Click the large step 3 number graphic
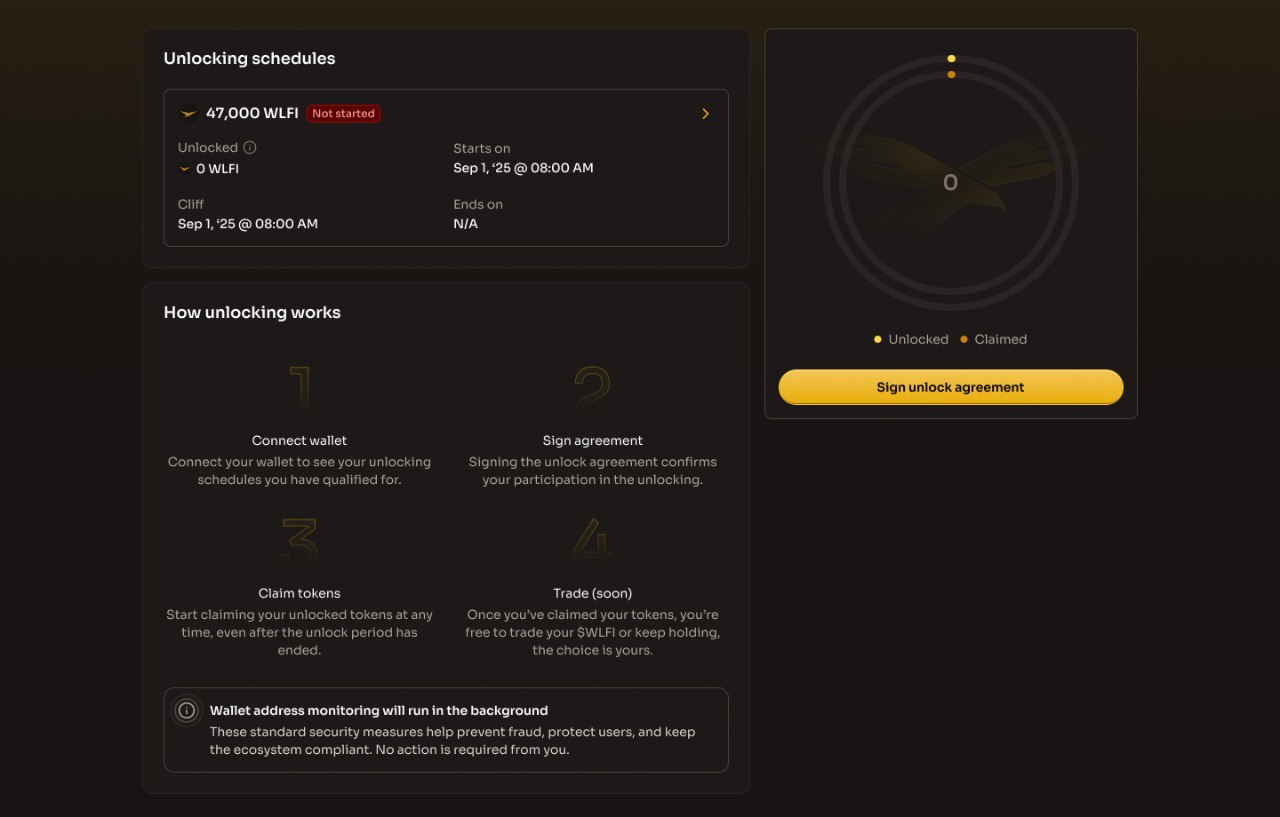The height and width of the screenshot is (817, 1280). [300, 541]
